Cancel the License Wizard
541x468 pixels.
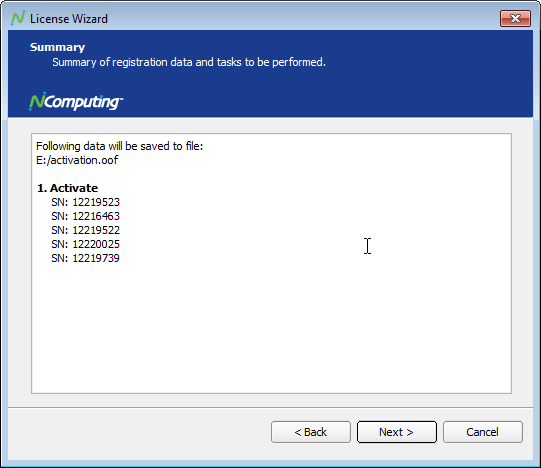pos(483,432)
